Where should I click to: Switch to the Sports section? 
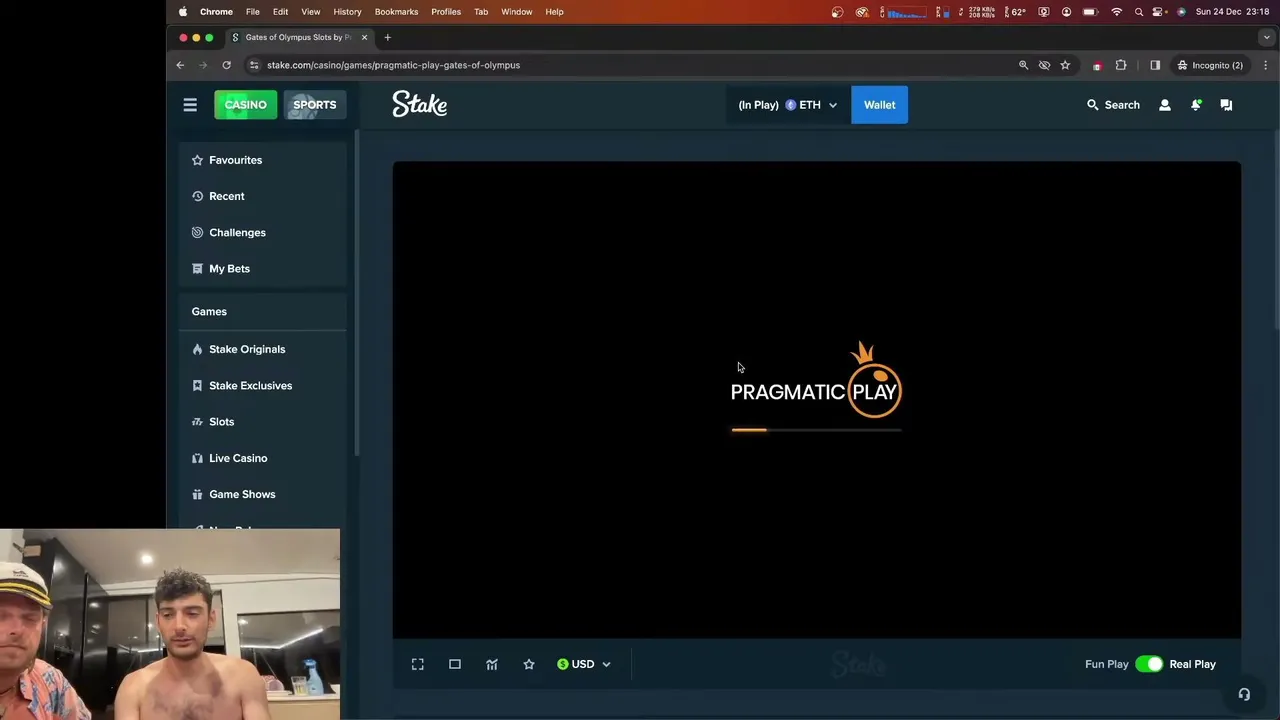(315, 105)
